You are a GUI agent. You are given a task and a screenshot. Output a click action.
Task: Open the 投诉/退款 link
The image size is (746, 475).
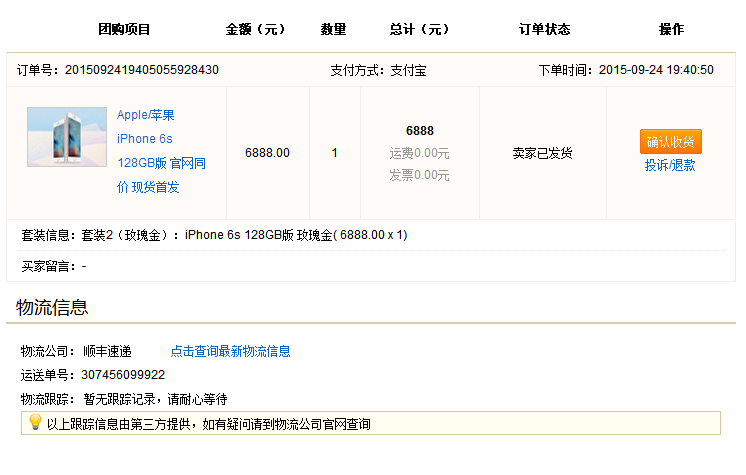(670, 165)
